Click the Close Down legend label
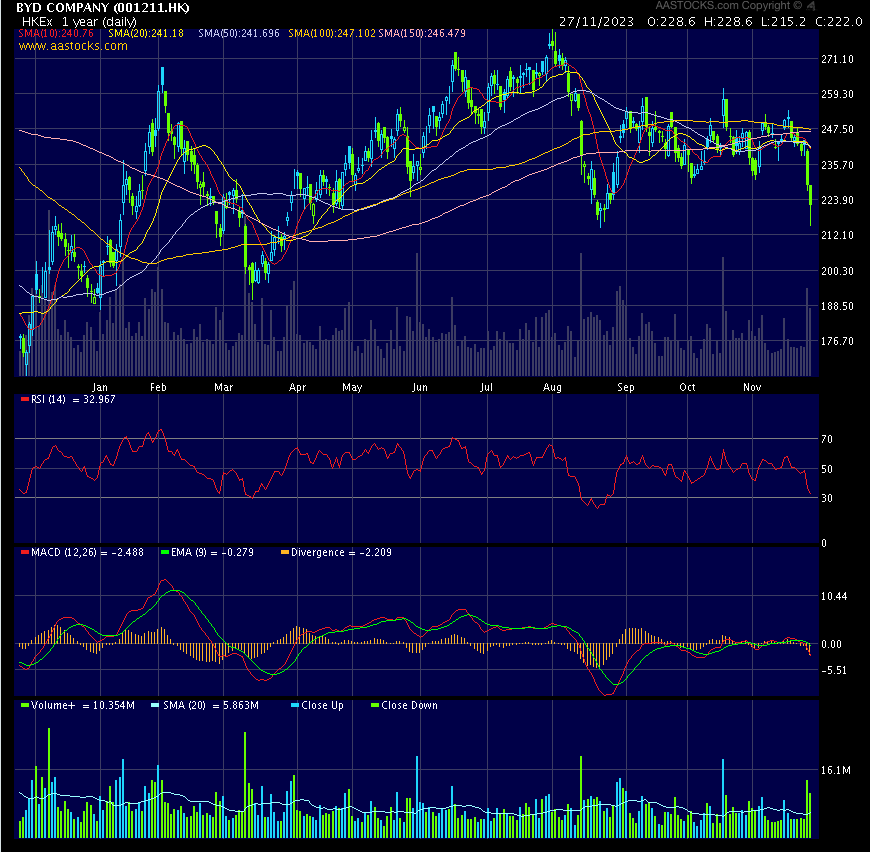The height and width of the screenshot is (852, 870). click(x=409, y=706)
